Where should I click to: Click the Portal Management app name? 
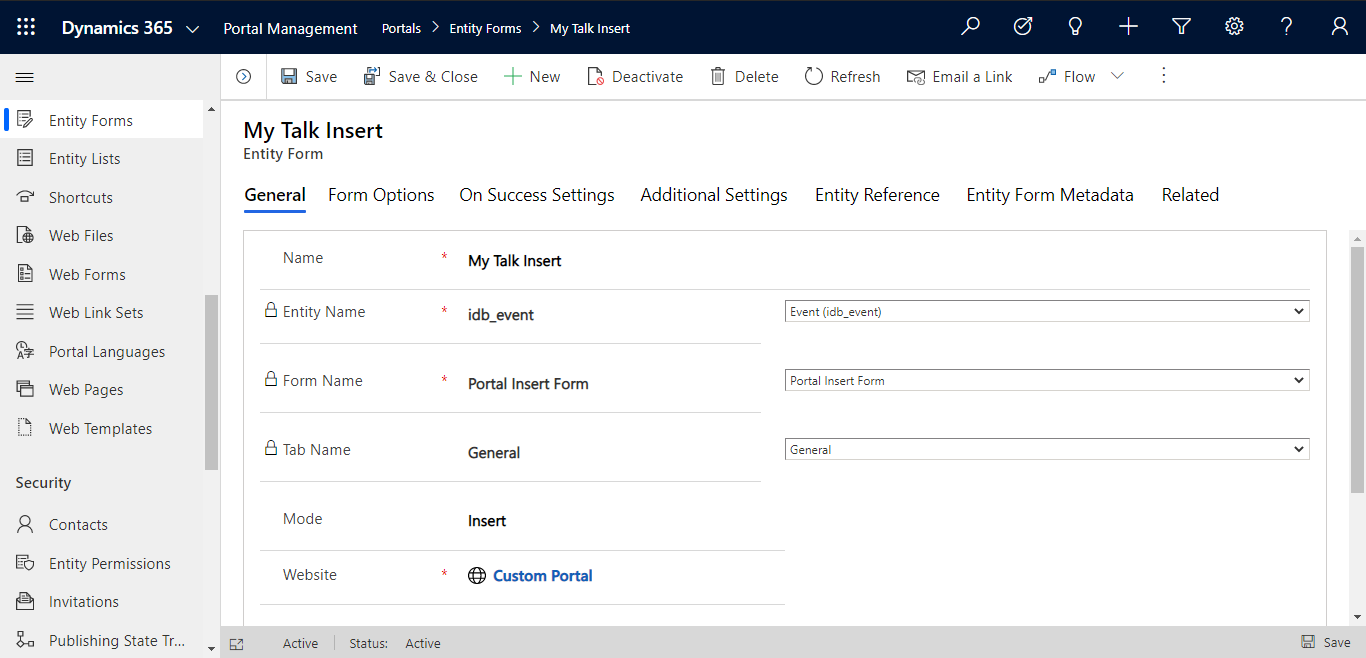pos(290,28)
